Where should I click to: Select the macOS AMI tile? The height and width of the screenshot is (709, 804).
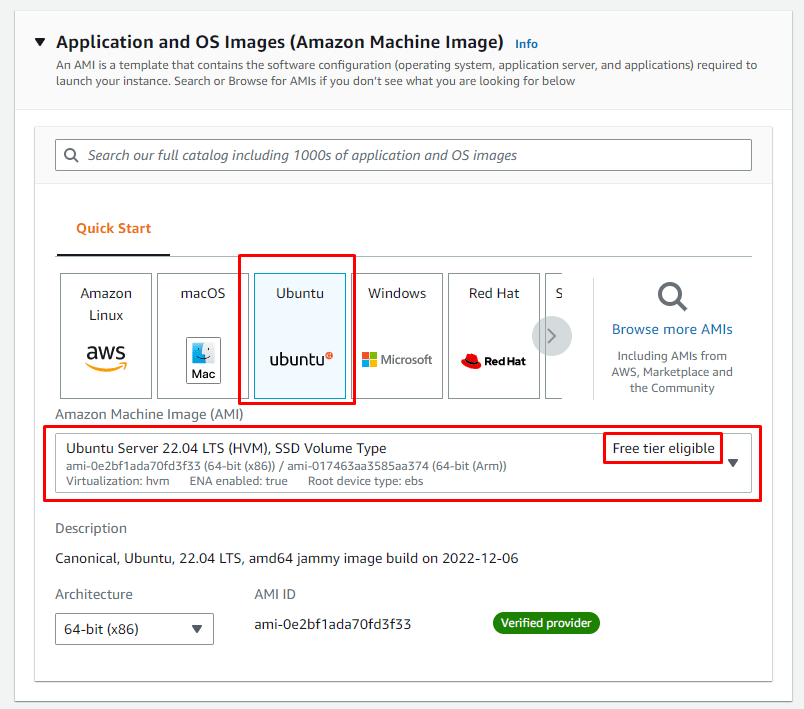click(x=203, y=336)
